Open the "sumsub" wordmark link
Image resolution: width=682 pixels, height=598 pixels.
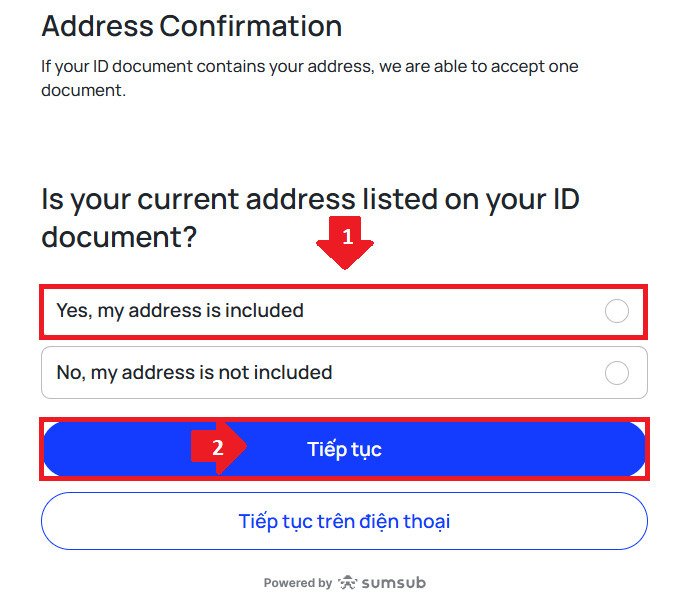(x=394, y=582)
